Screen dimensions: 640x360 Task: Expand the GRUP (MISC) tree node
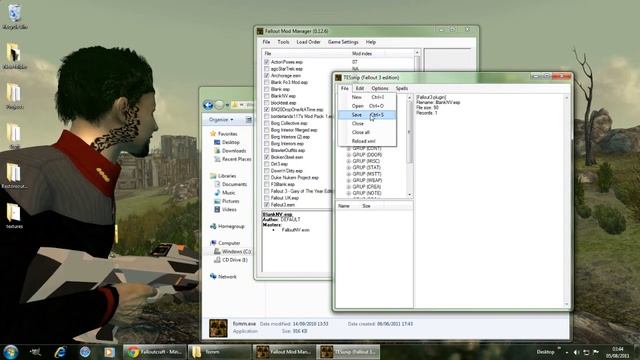pyautogui.click(x=349, y=161)
